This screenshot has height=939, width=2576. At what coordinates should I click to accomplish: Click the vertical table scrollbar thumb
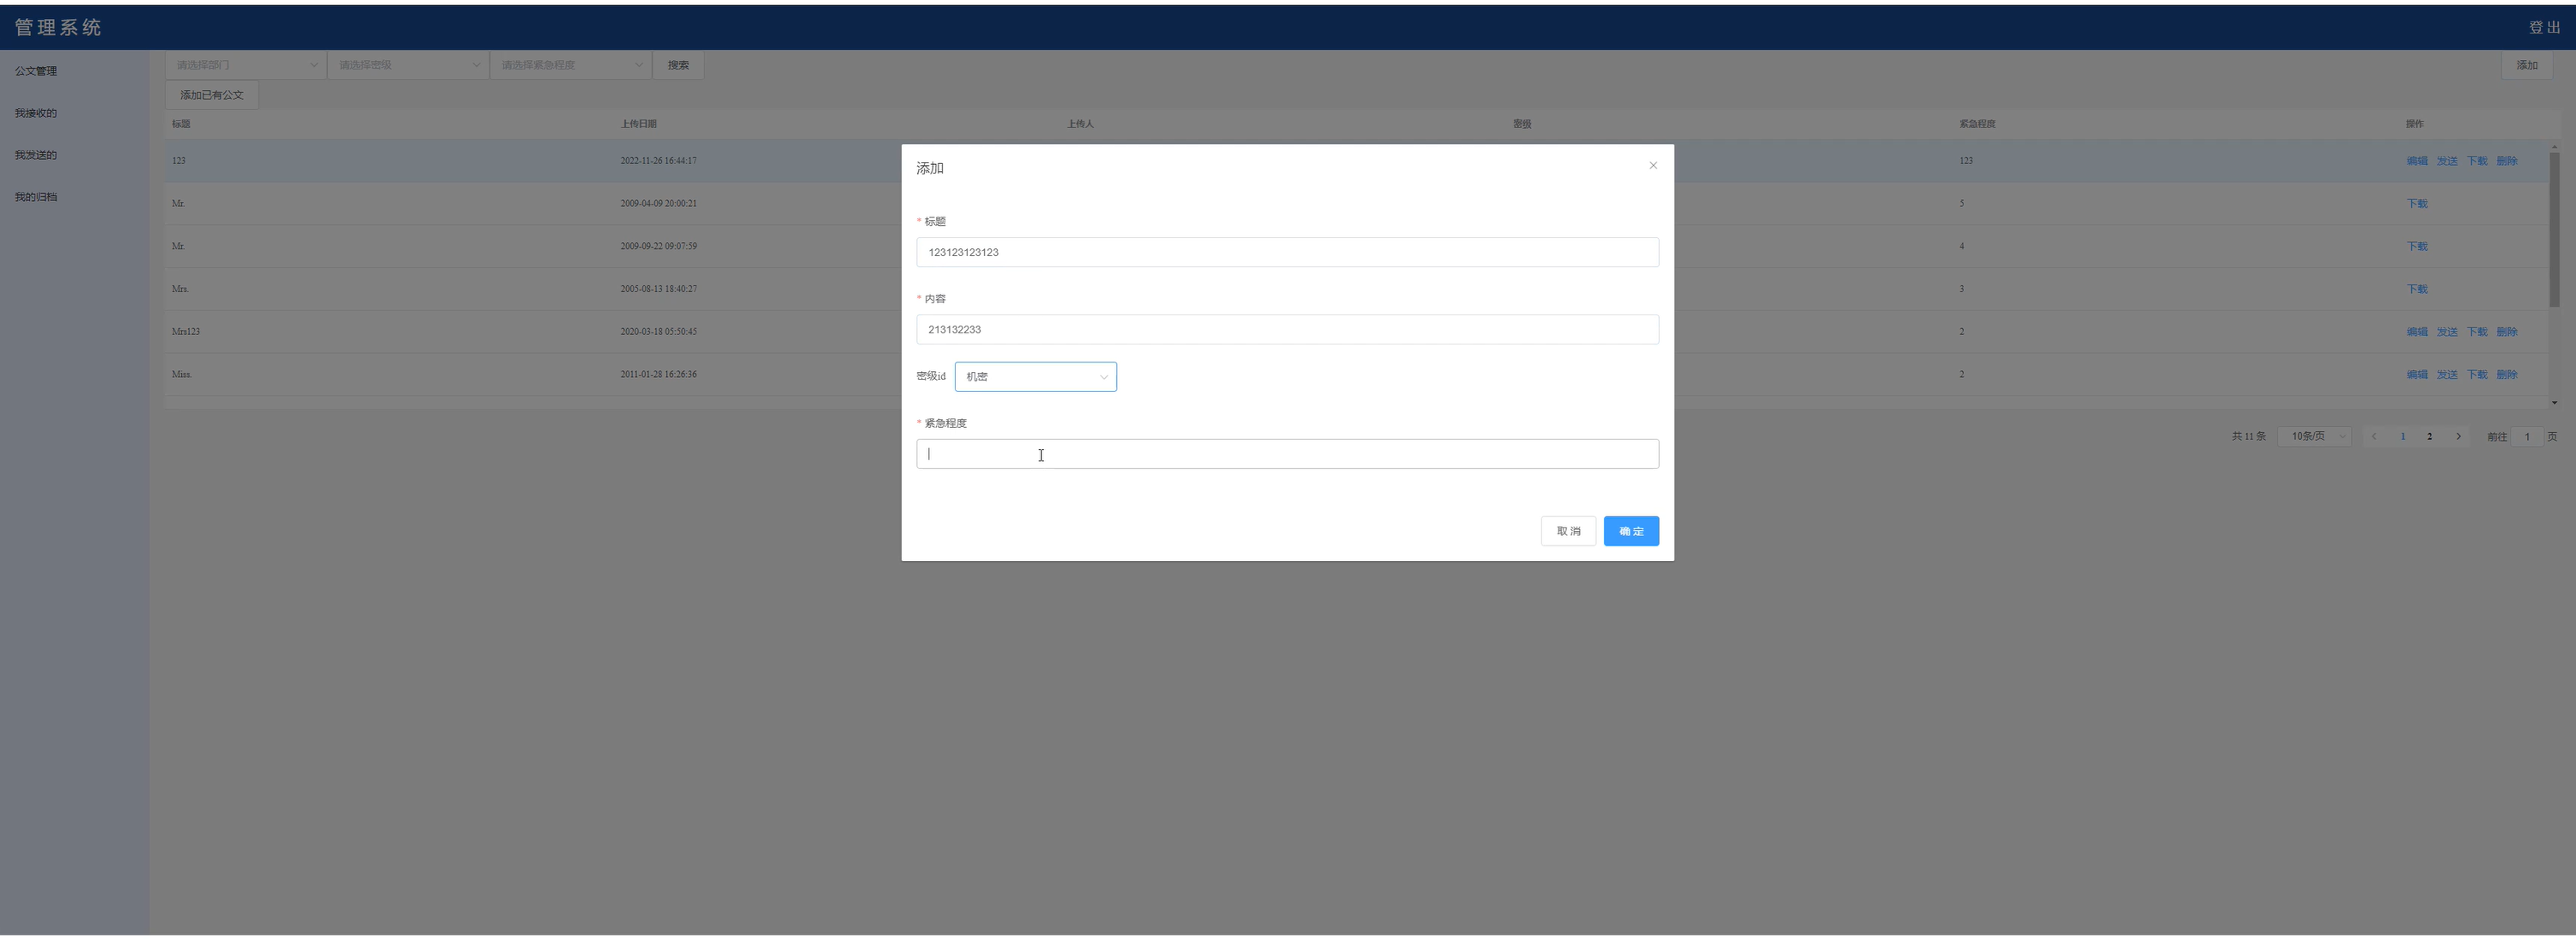tap(2554, 230)
